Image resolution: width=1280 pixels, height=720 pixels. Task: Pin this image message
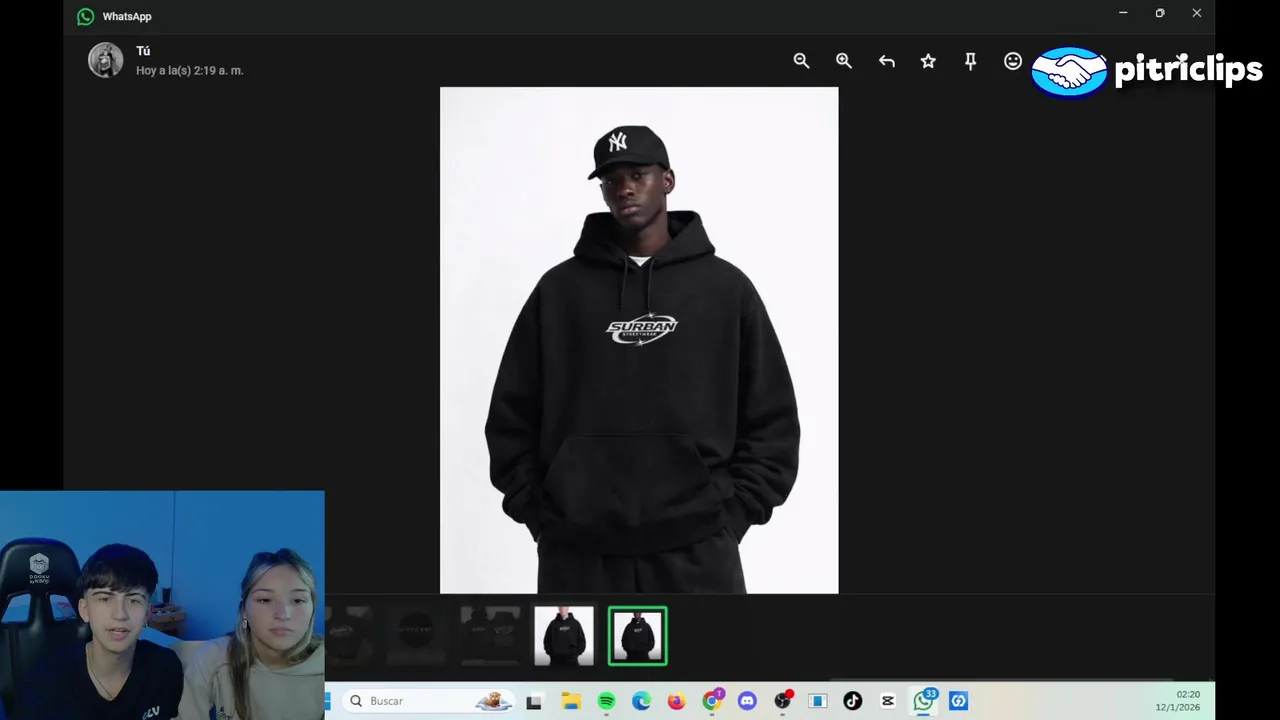pyautogui.click(x=970, y=61)
